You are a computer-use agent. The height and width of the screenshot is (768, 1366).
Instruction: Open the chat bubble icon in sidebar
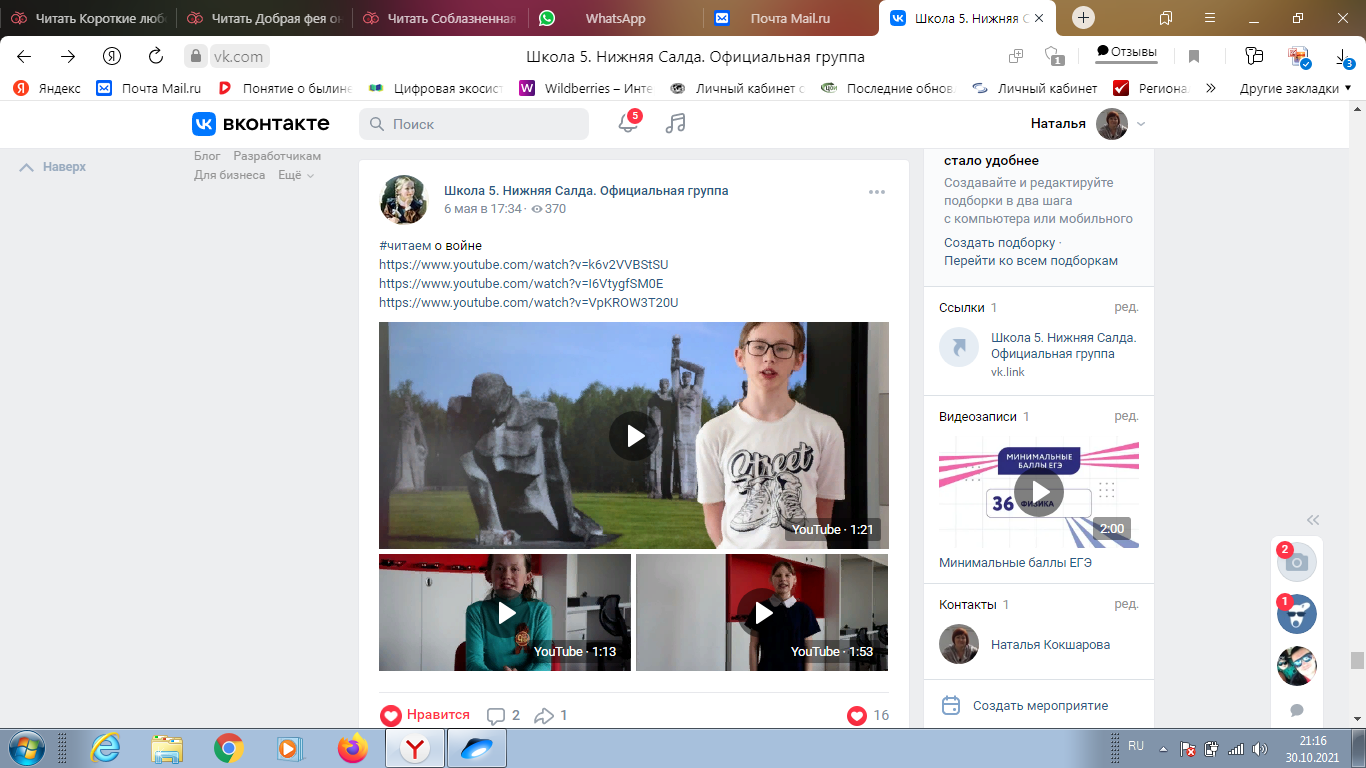(1297, 710)
